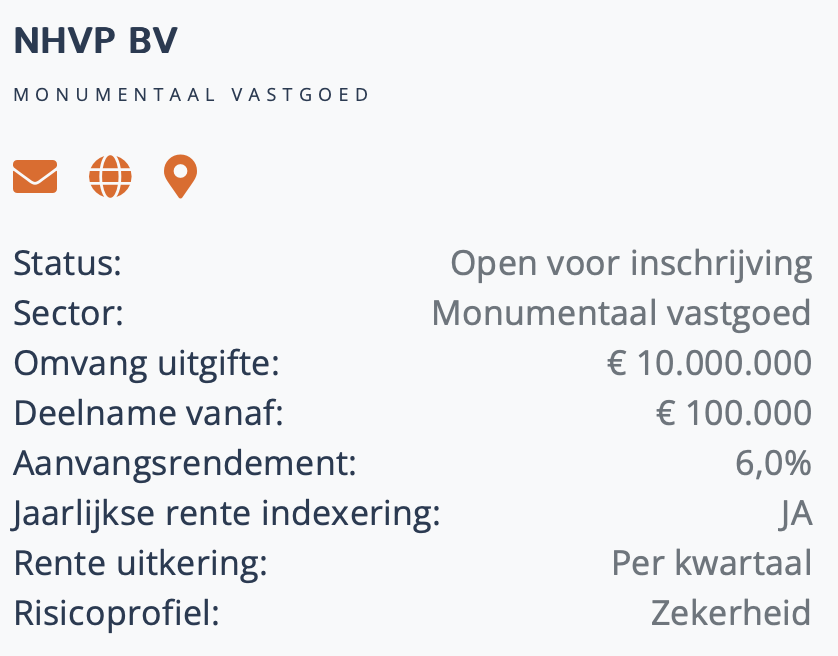Viewport: 838px width, 656px height.
Task: Select the € 10.000.000 amount
Action: (709, 364)
